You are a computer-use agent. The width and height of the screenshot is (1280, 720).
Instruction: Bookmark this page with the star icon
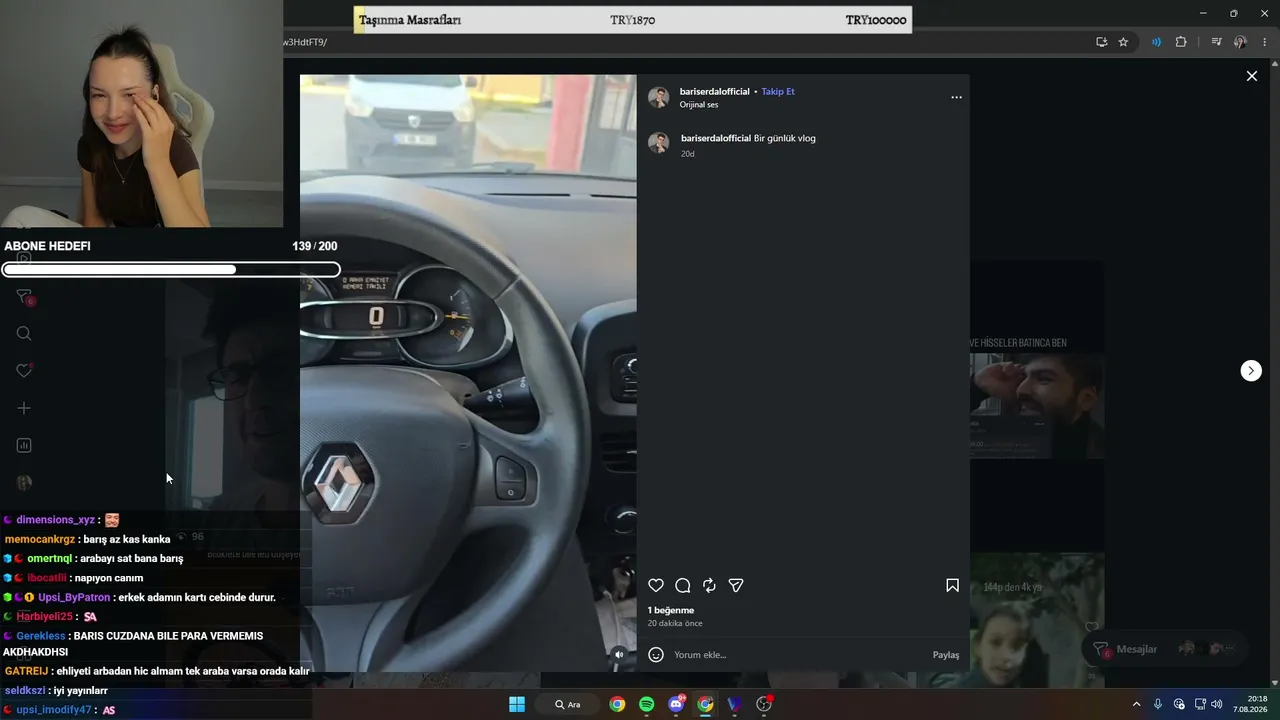click(x=1123, y=42)
